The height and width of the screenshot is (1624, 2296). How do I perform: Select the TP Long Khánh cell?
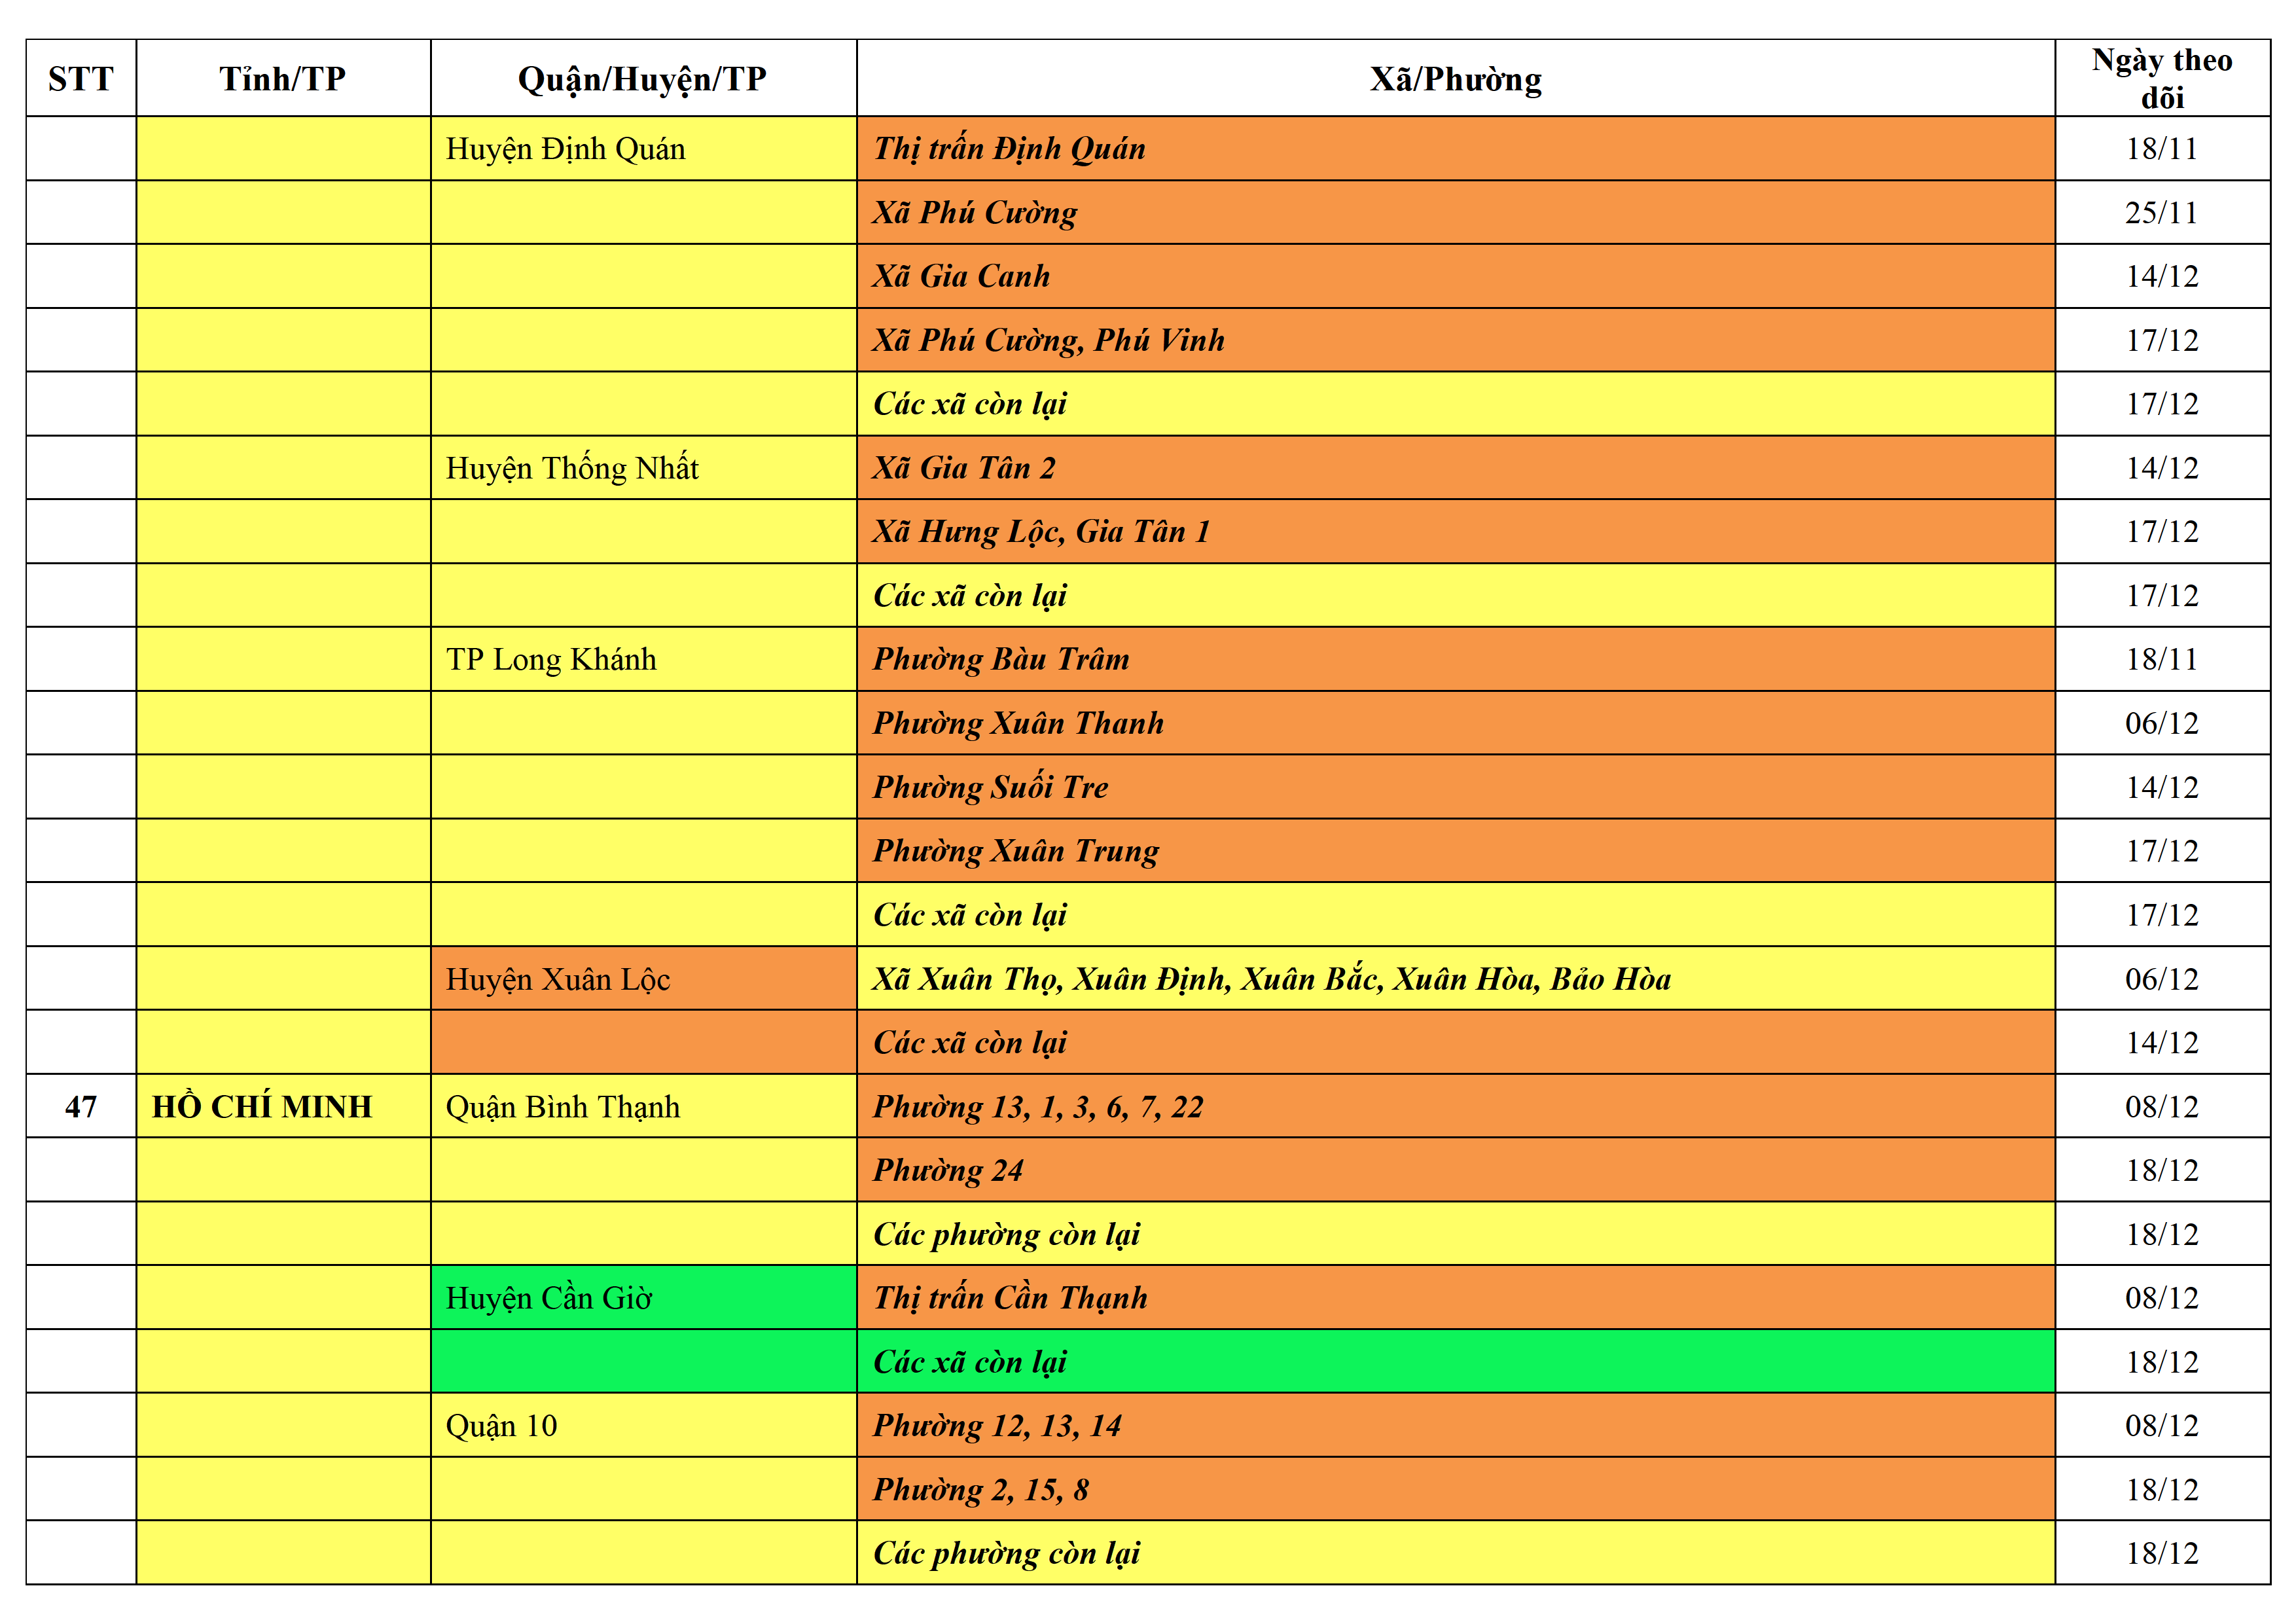tap(551, 659)
